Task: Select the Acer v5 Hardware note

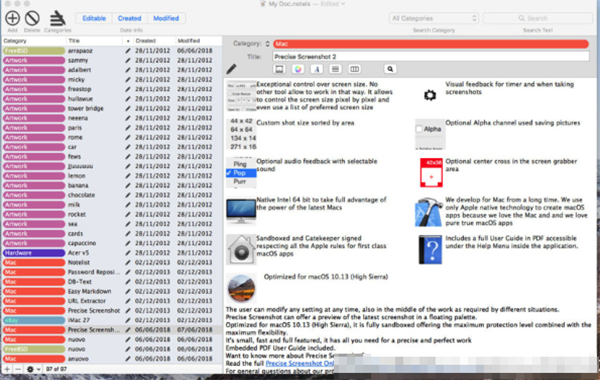Action: (112, 253)
